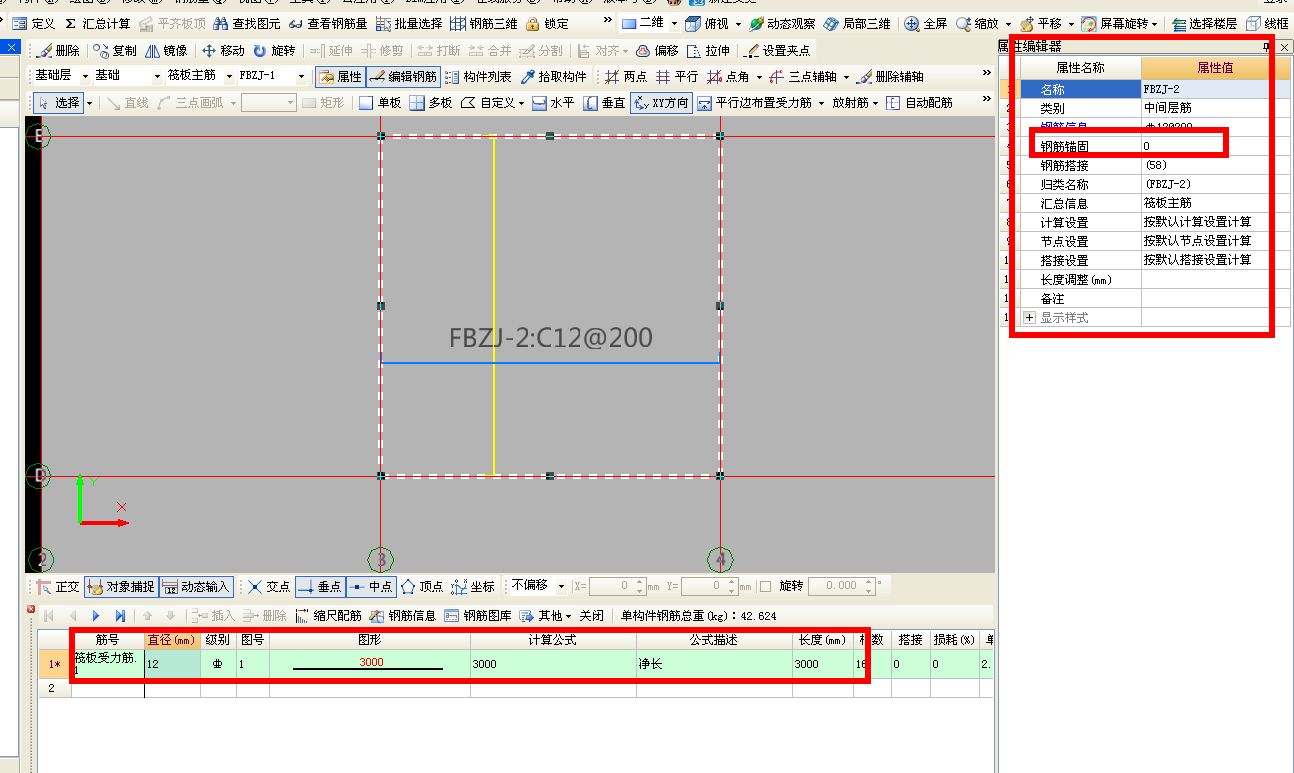
Task: Open 钢筋图库 rebar library
Action: 478,616
